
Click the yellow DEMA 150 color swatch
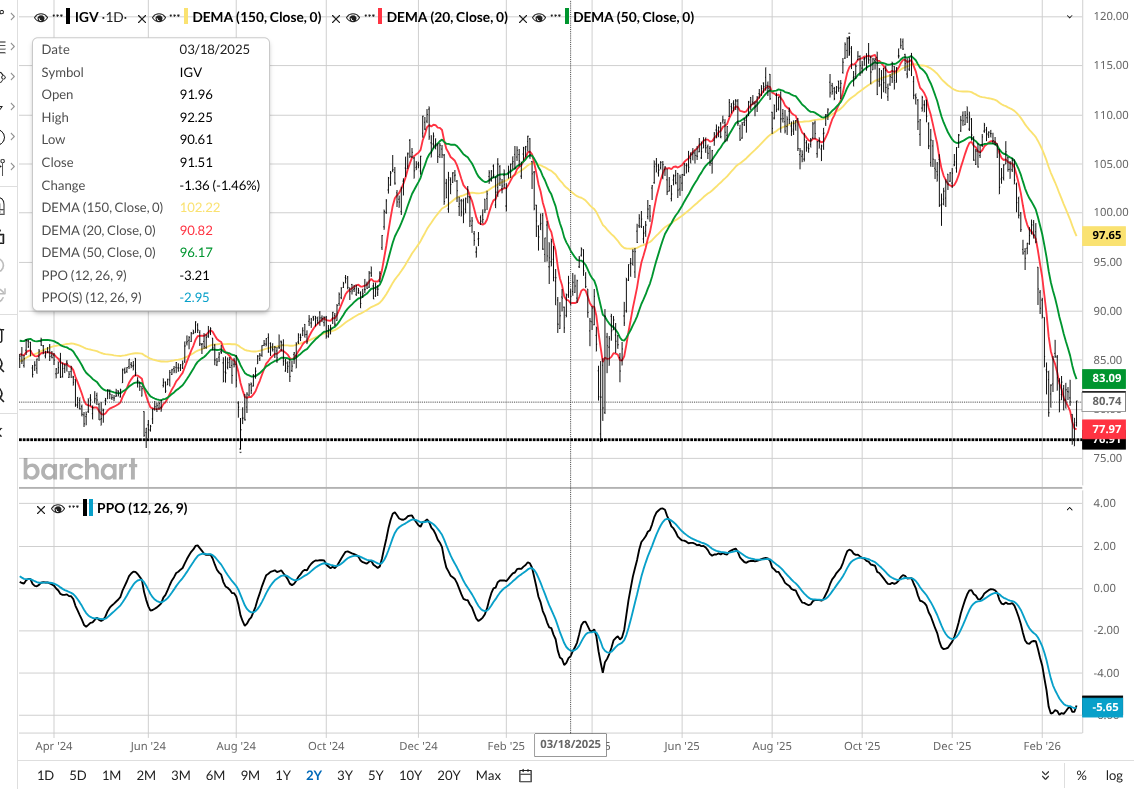click(186, 17)
